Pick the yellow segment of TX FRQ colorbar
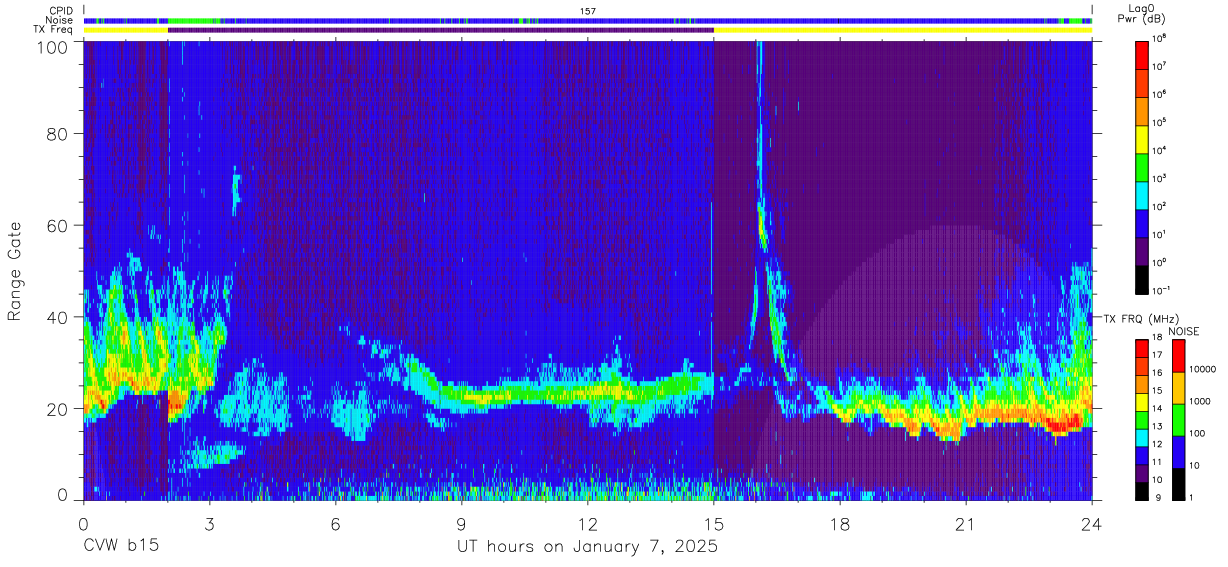 click(x=1142, y=400)
